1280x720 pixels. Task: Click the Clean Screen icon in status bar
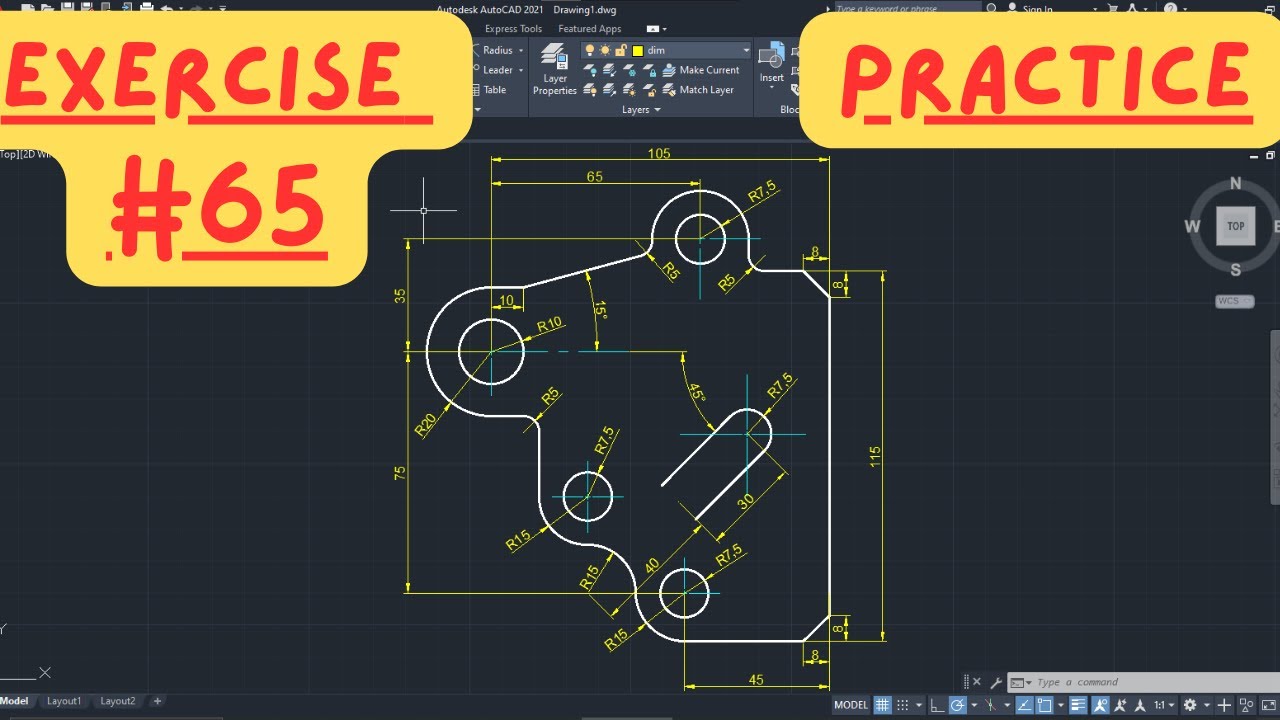(1269, 705)
